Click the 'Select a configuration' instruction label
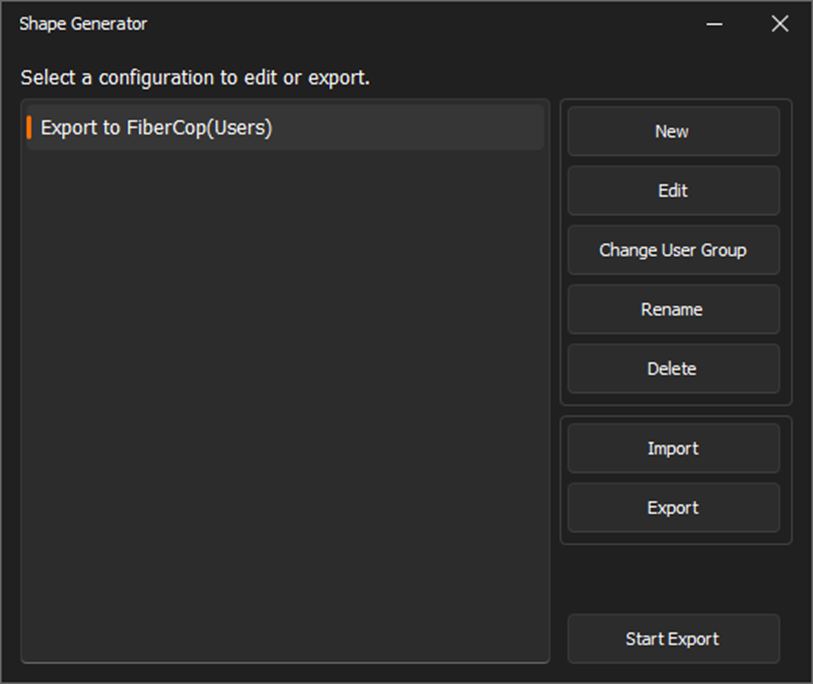813x684 pixels. pyautogui.click(x=195, y=78)
